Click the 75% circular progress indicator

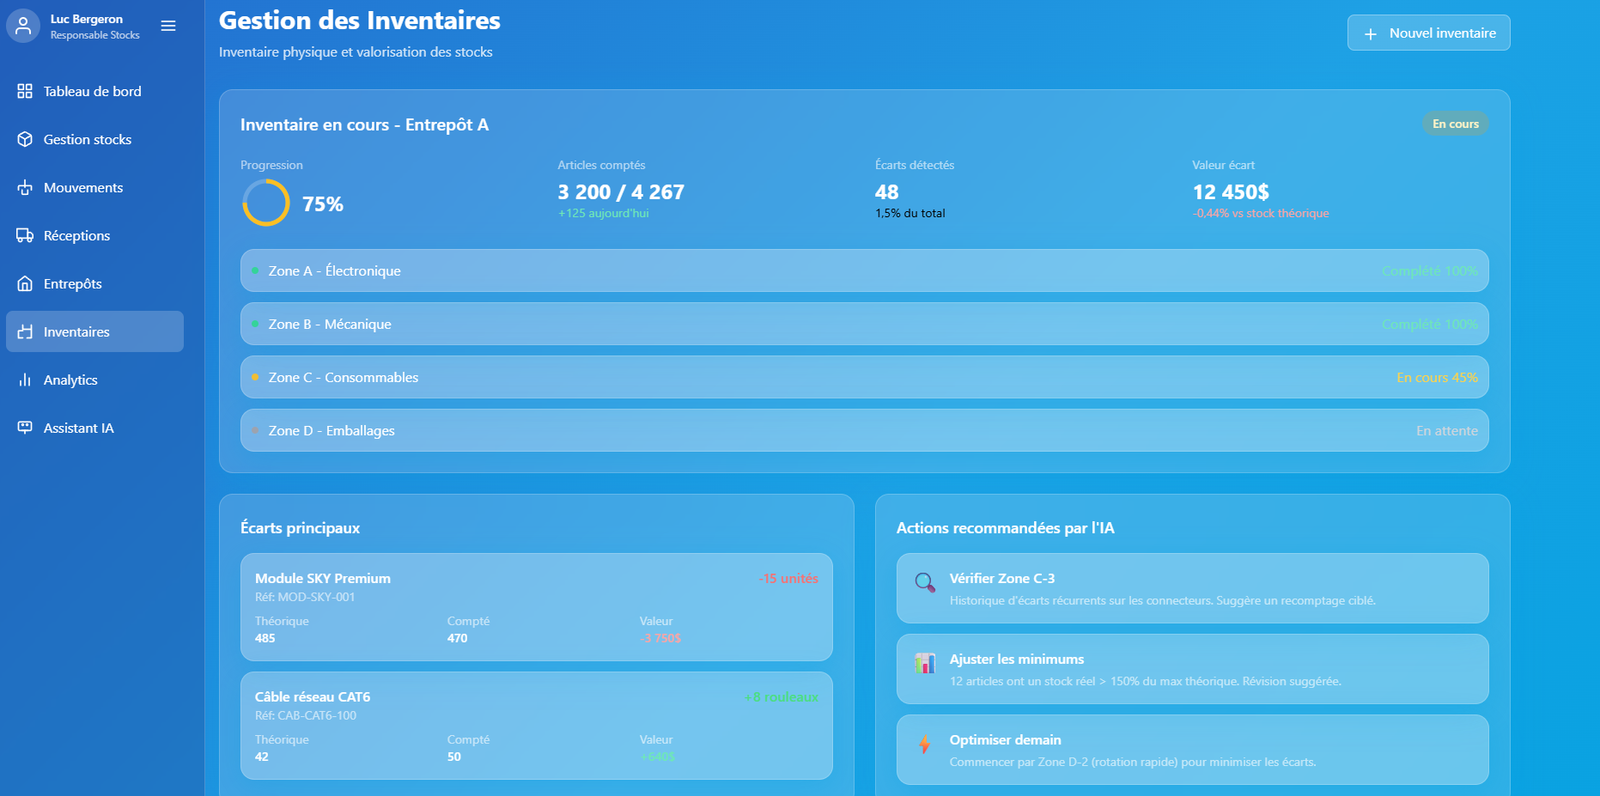pos(266,203)
